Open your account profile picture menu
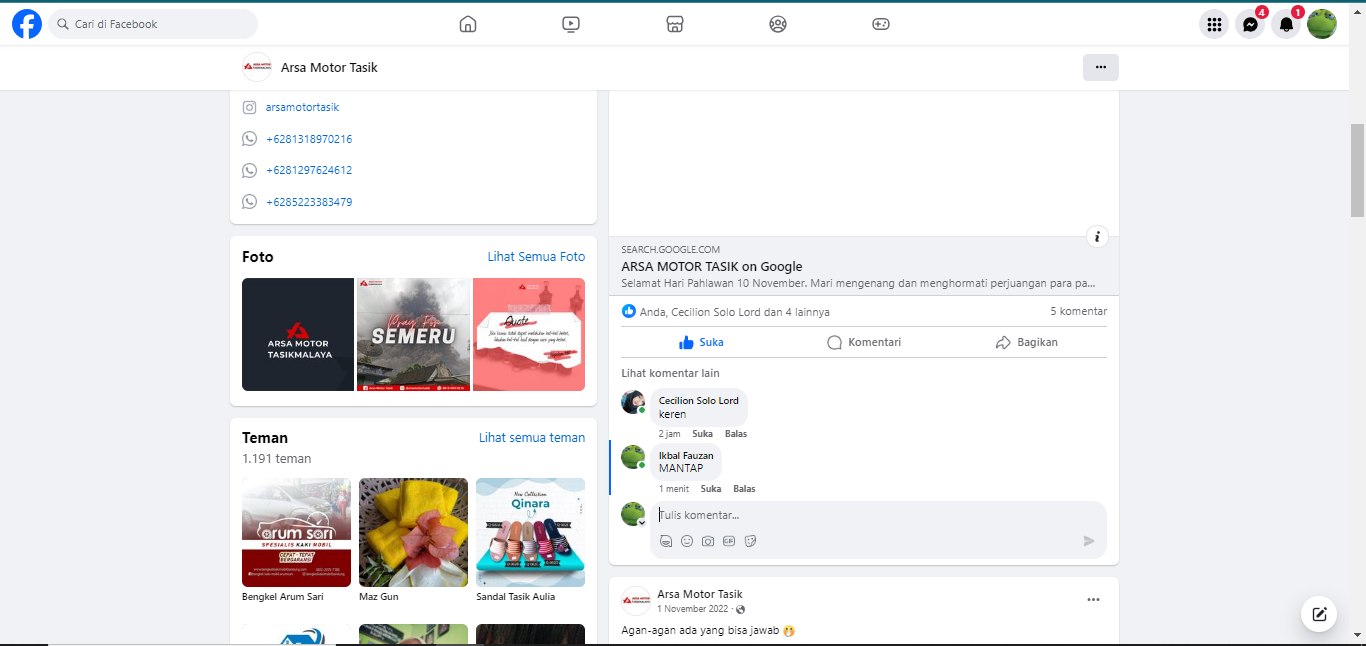This screenshot has width=1366, height=646. click(1322, 24)
